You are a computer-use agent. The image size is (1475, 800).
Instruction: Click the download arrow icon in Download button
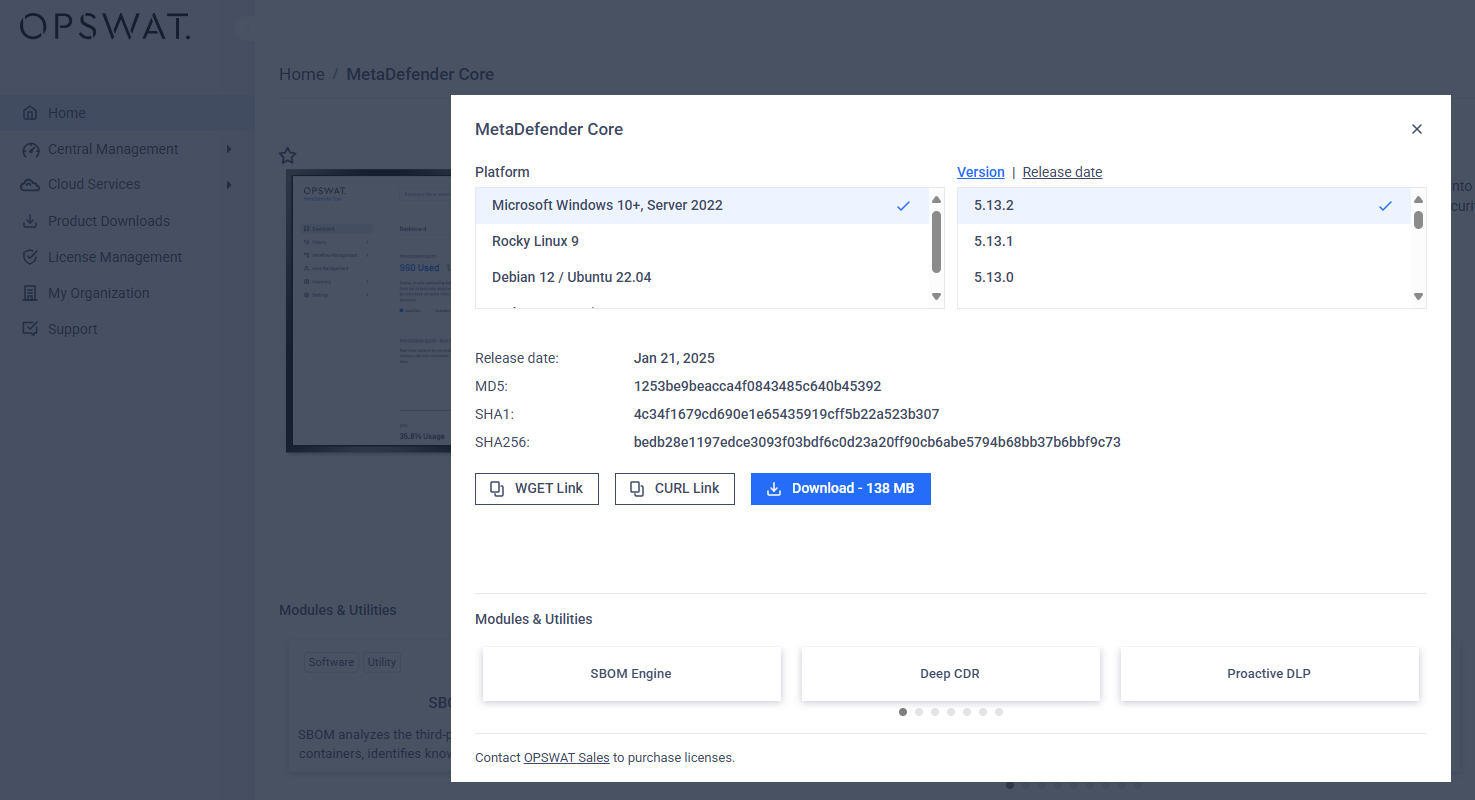773,489
